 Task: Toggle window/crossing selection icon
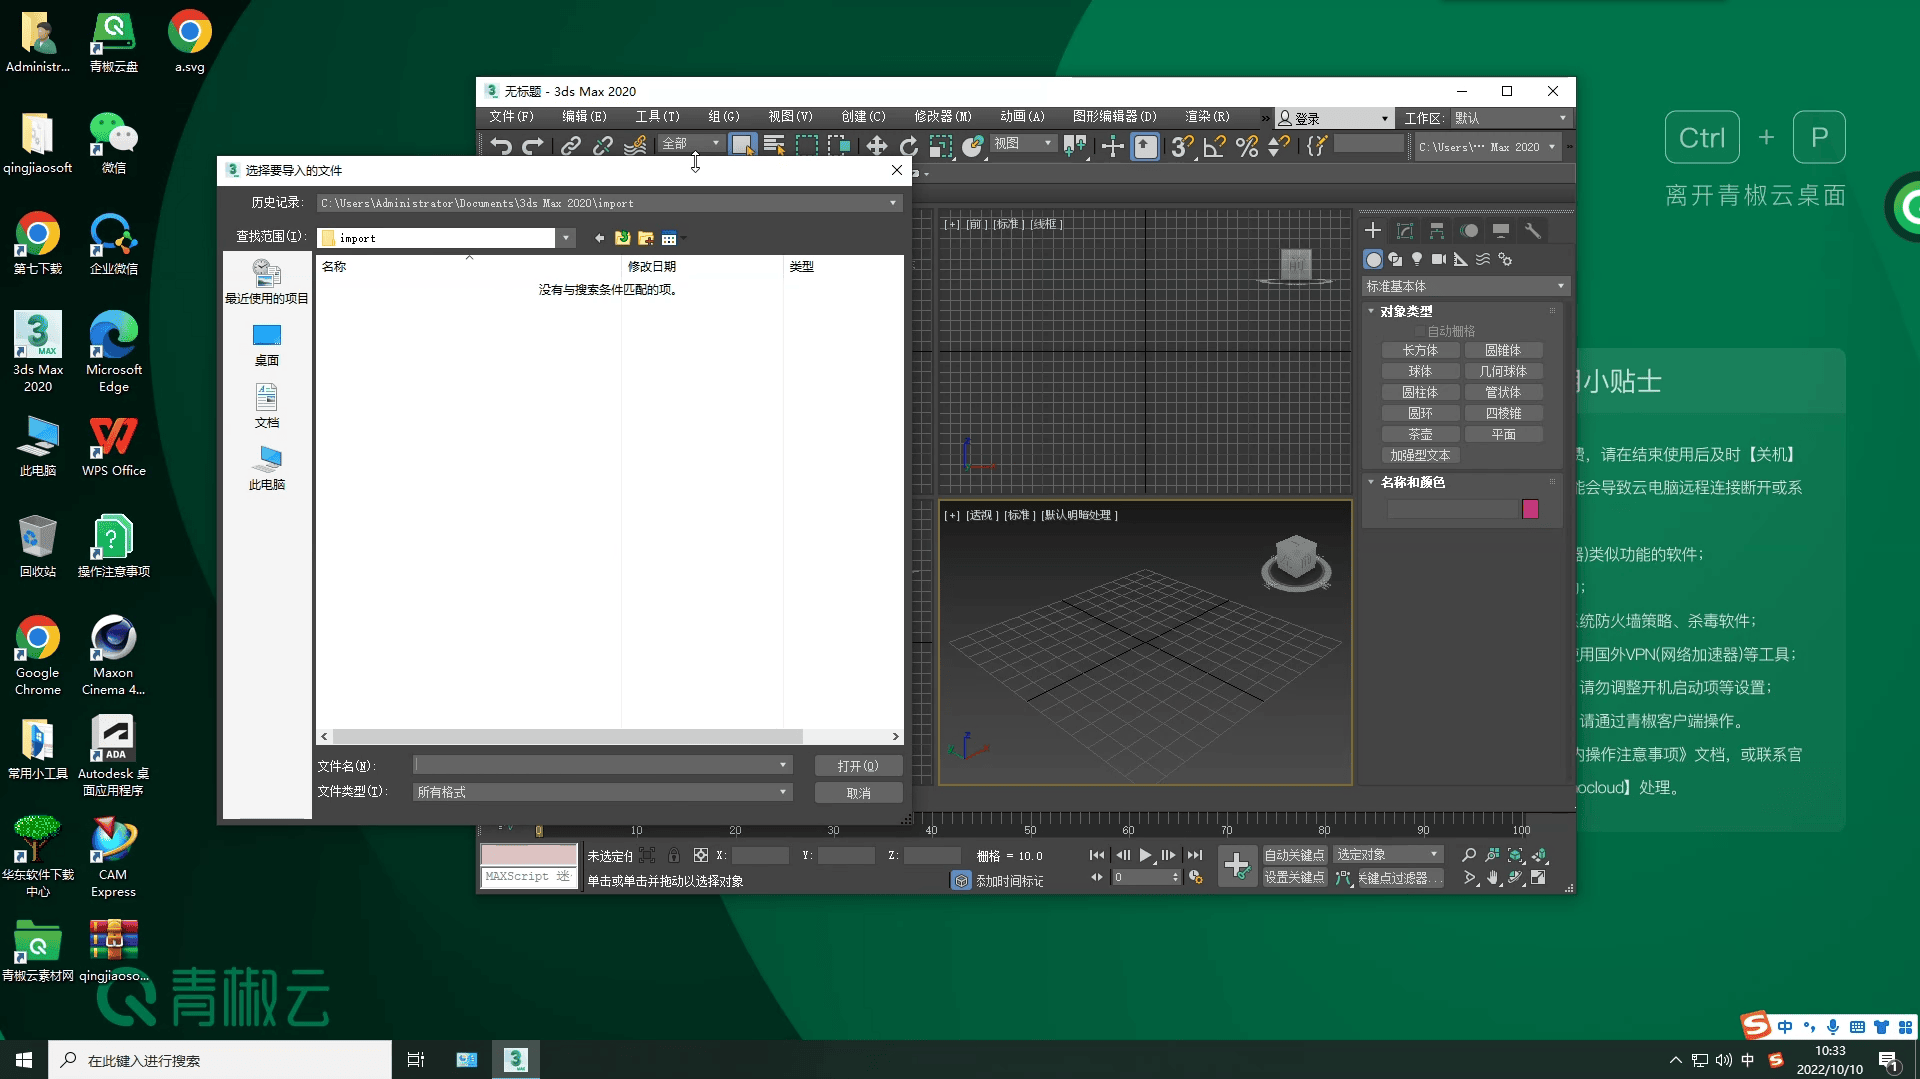tap(838, 146)
